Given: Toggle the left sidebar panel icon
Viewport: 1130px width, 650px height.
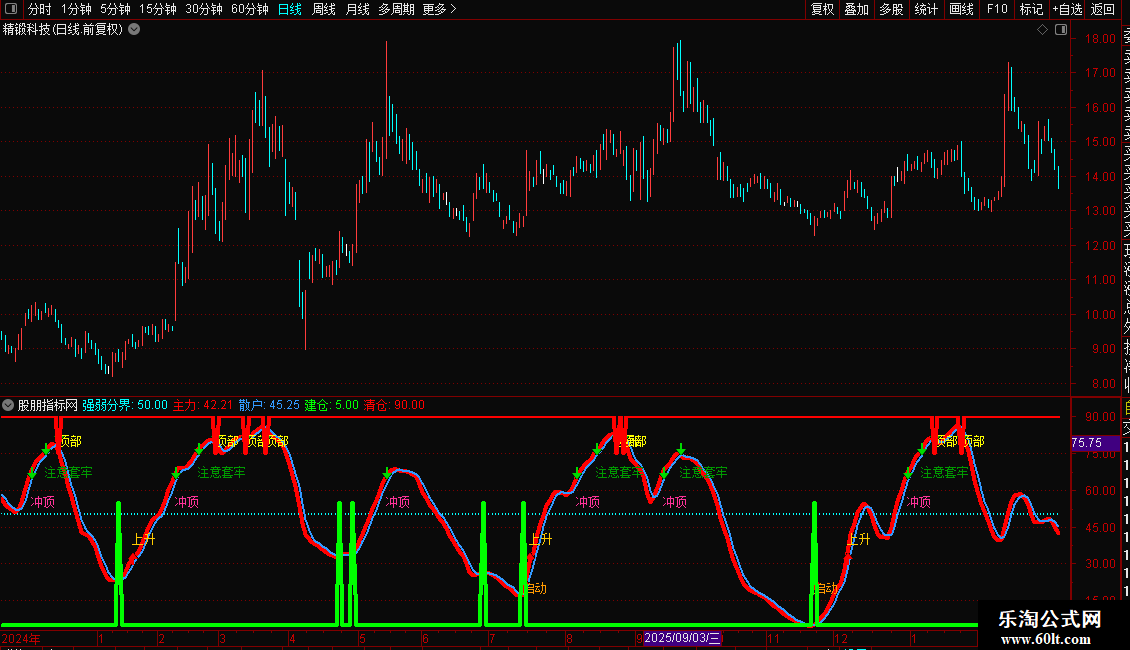Looking at the screenshot, I should coord(11,9).
